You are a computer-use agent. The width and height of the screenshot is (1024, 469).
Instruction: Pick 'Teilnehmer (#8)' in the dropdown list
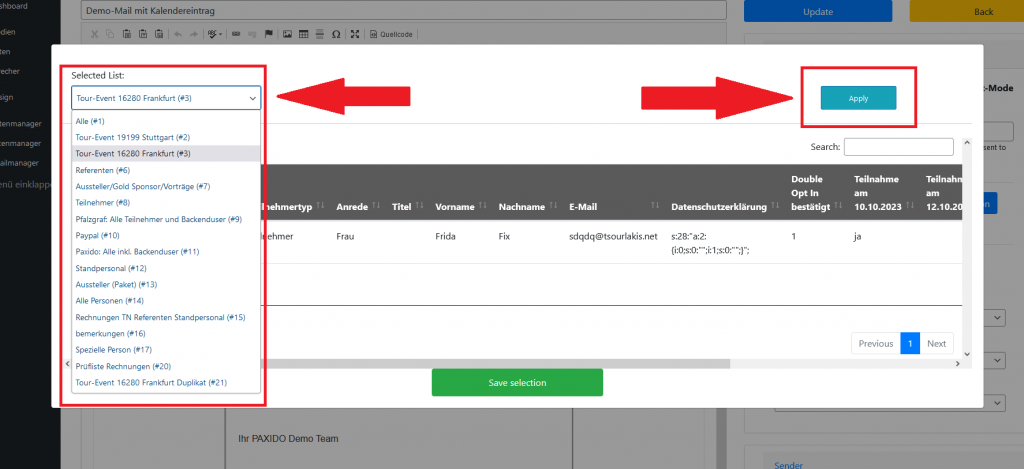pos(103,202)
